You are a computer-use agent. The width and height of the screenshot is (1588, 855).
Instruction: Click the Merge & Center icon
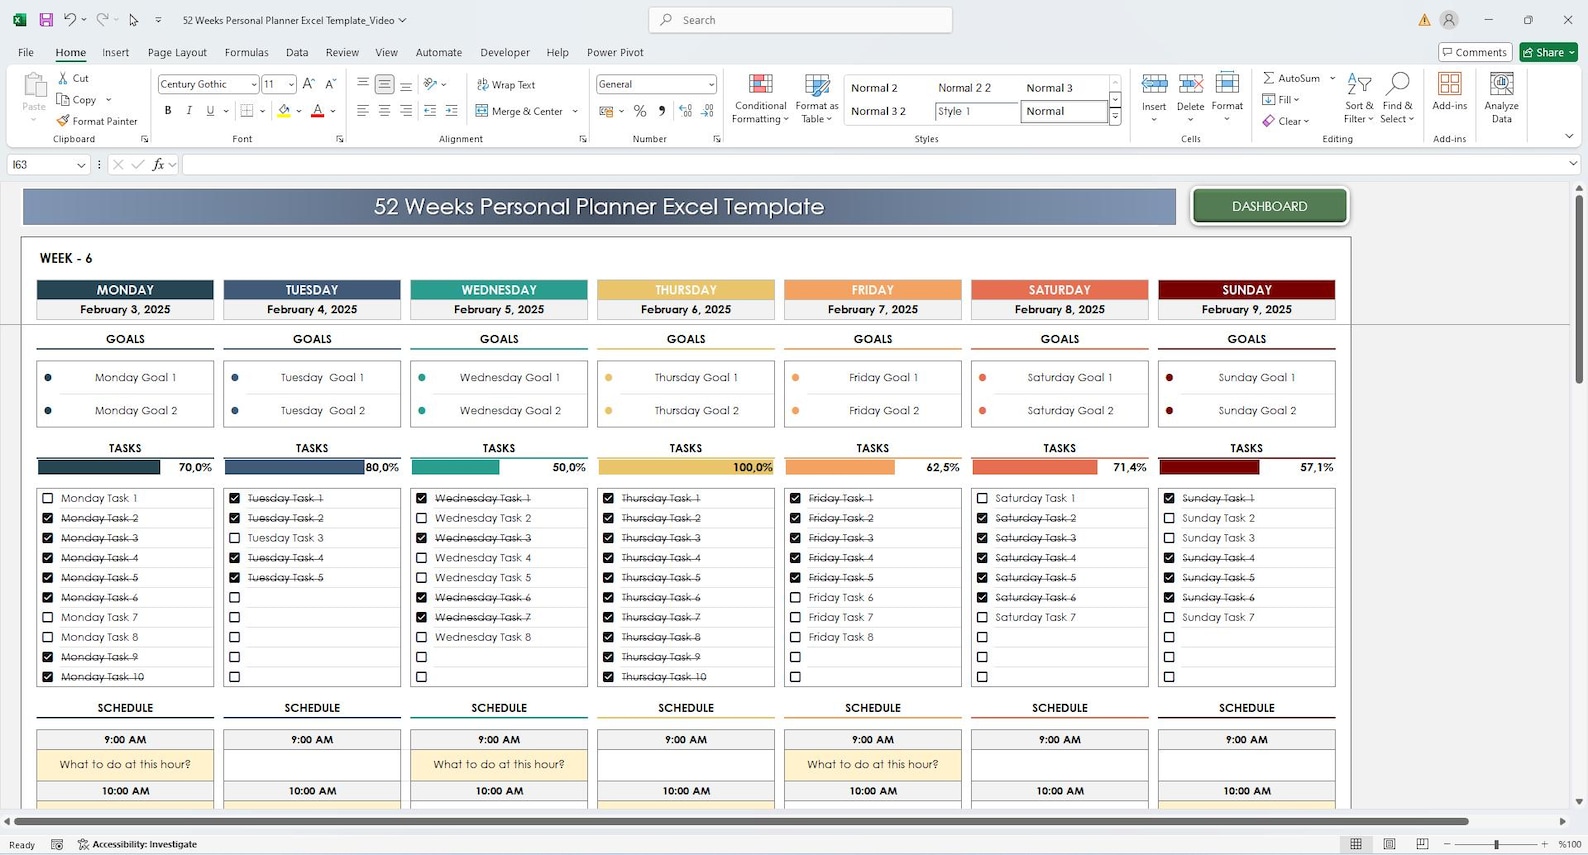pos(482,111)
